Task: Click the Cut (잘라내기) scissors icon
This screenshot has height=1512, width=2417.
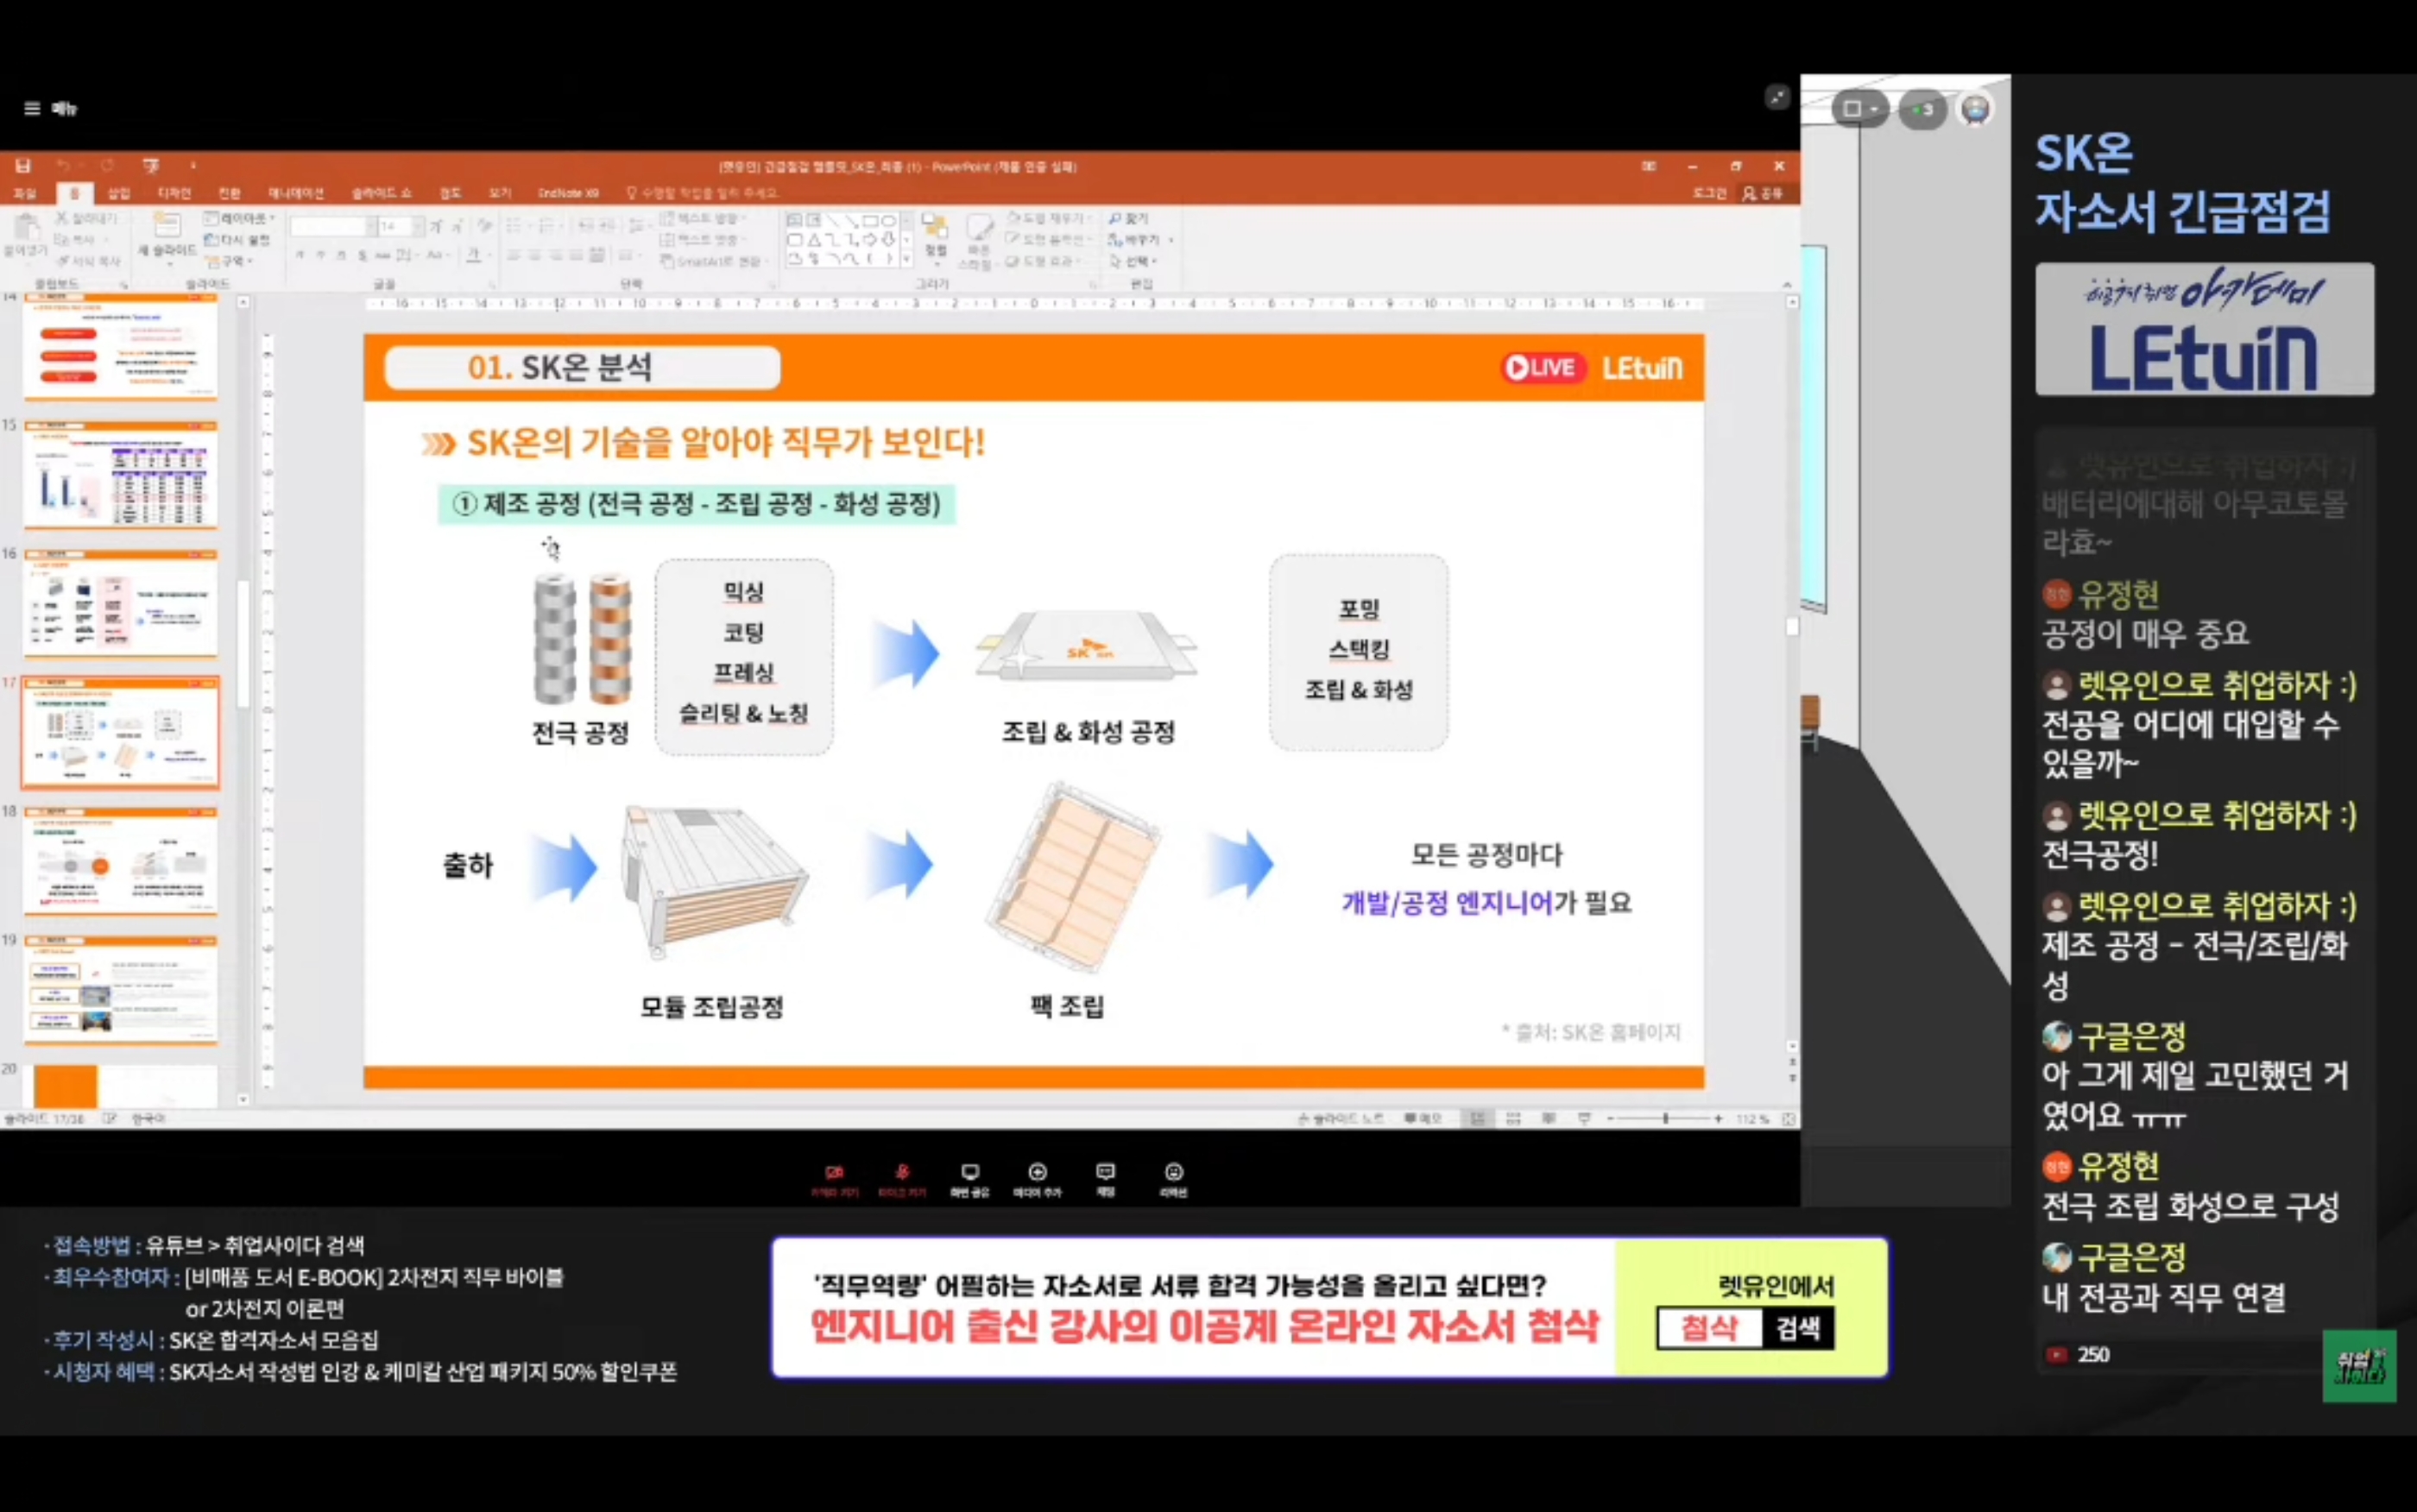Action: click(60, 218)
